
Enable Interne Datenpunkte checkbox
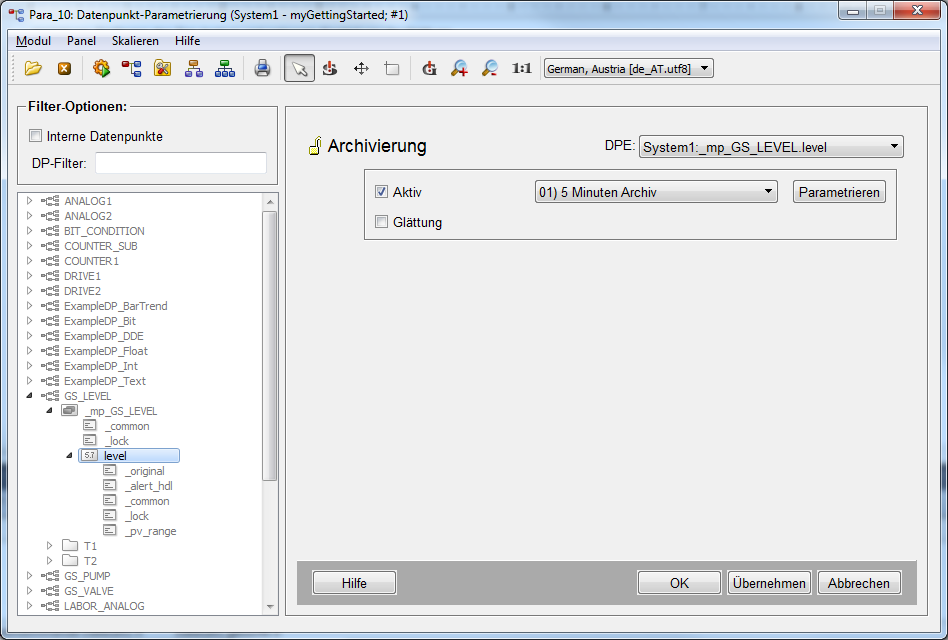pyautogui.click(x=36, y=136)
